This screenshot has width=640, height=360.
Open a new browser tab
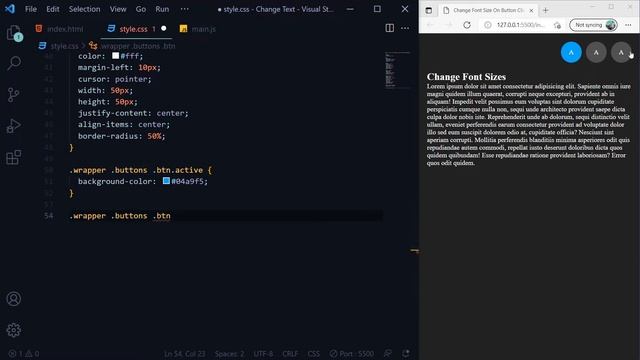(546, 10)
